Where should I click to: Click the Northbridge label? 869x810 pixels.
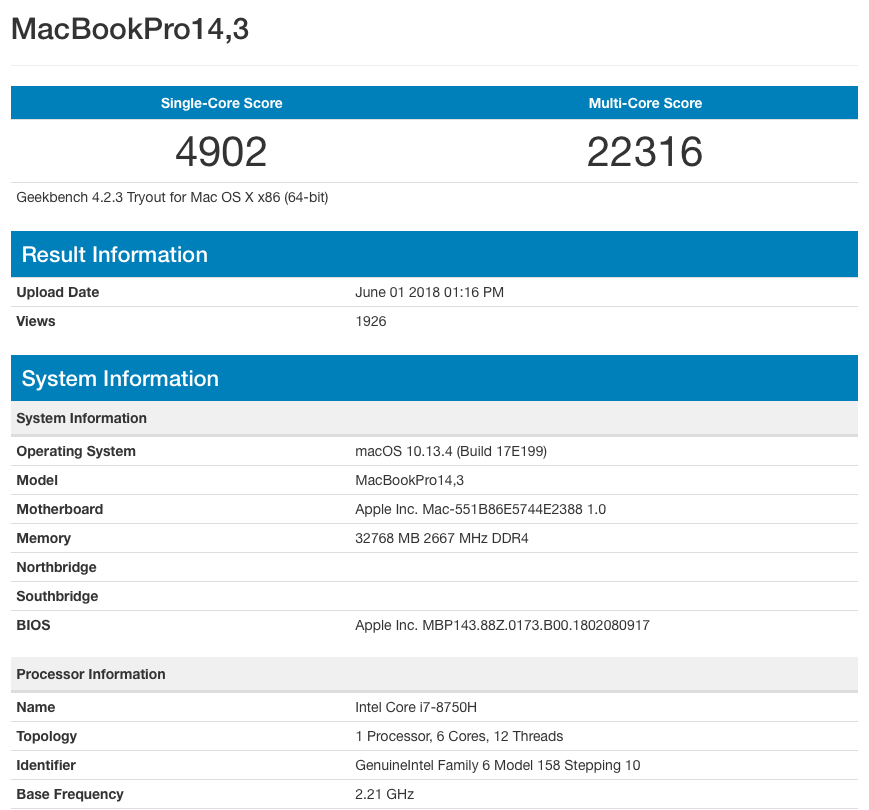[x=57, y=567]
